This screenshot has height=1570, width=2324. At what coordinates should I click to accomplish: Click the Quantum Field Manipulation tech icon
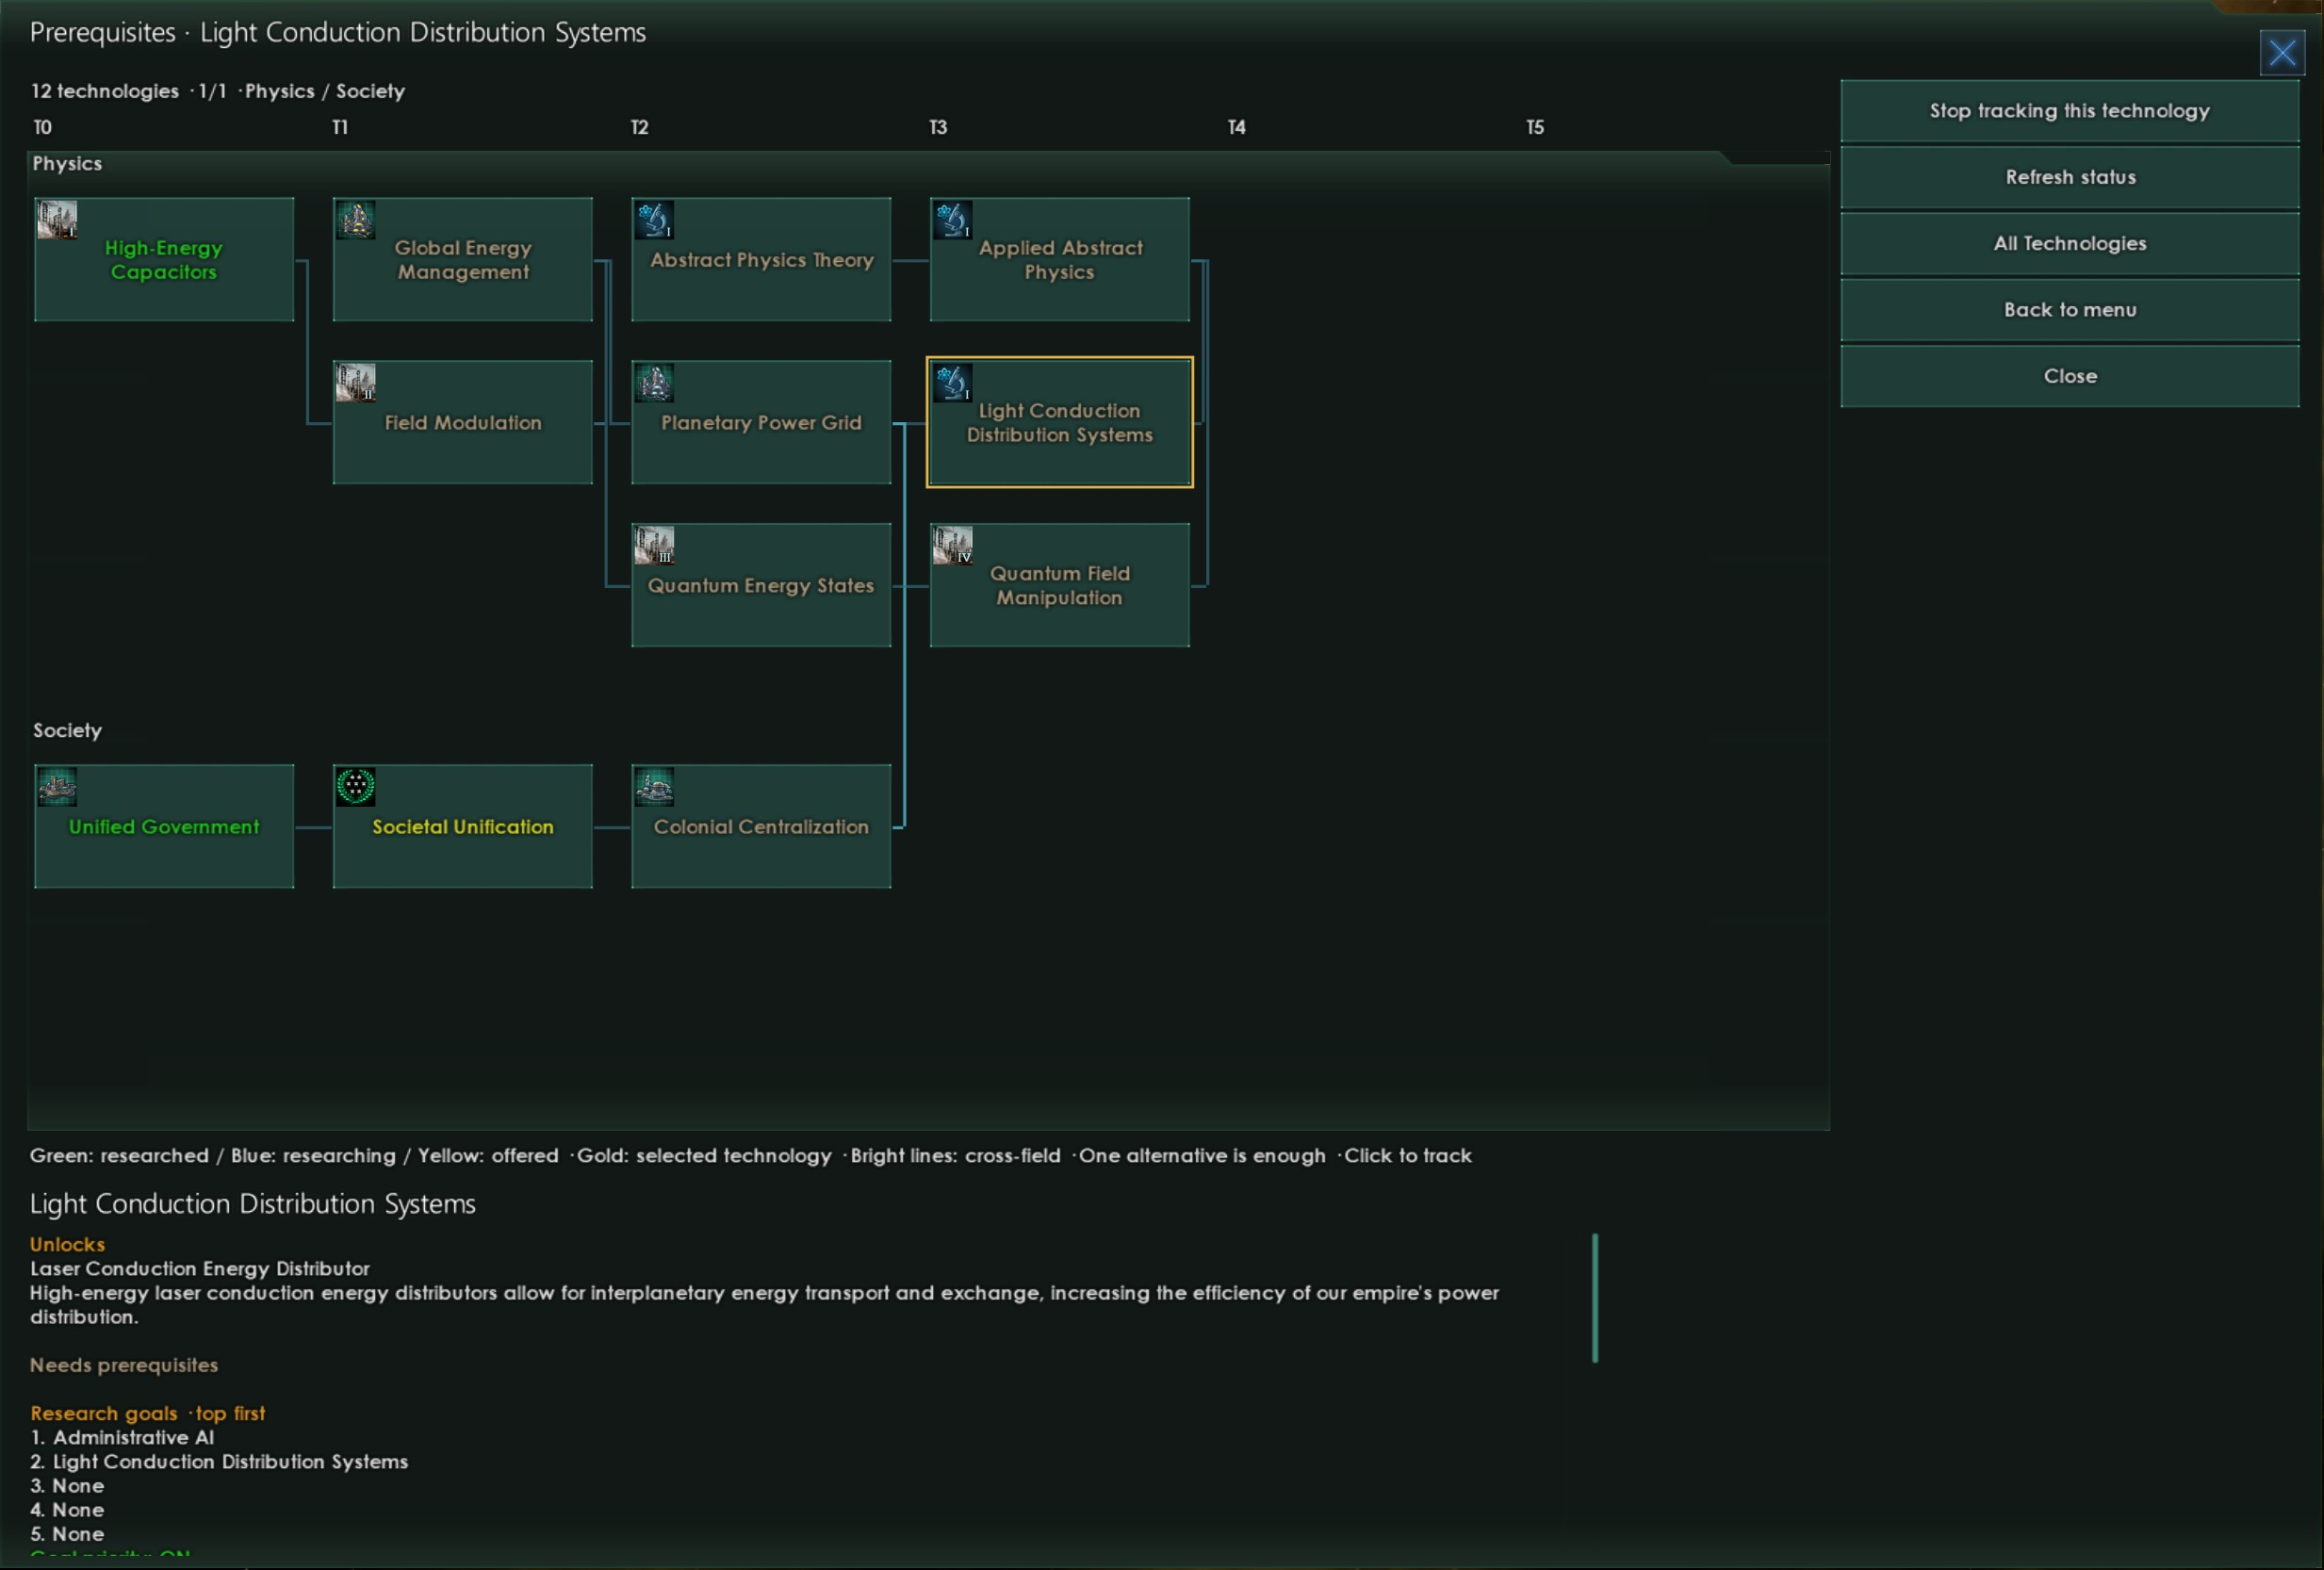(x=952, y=546)
